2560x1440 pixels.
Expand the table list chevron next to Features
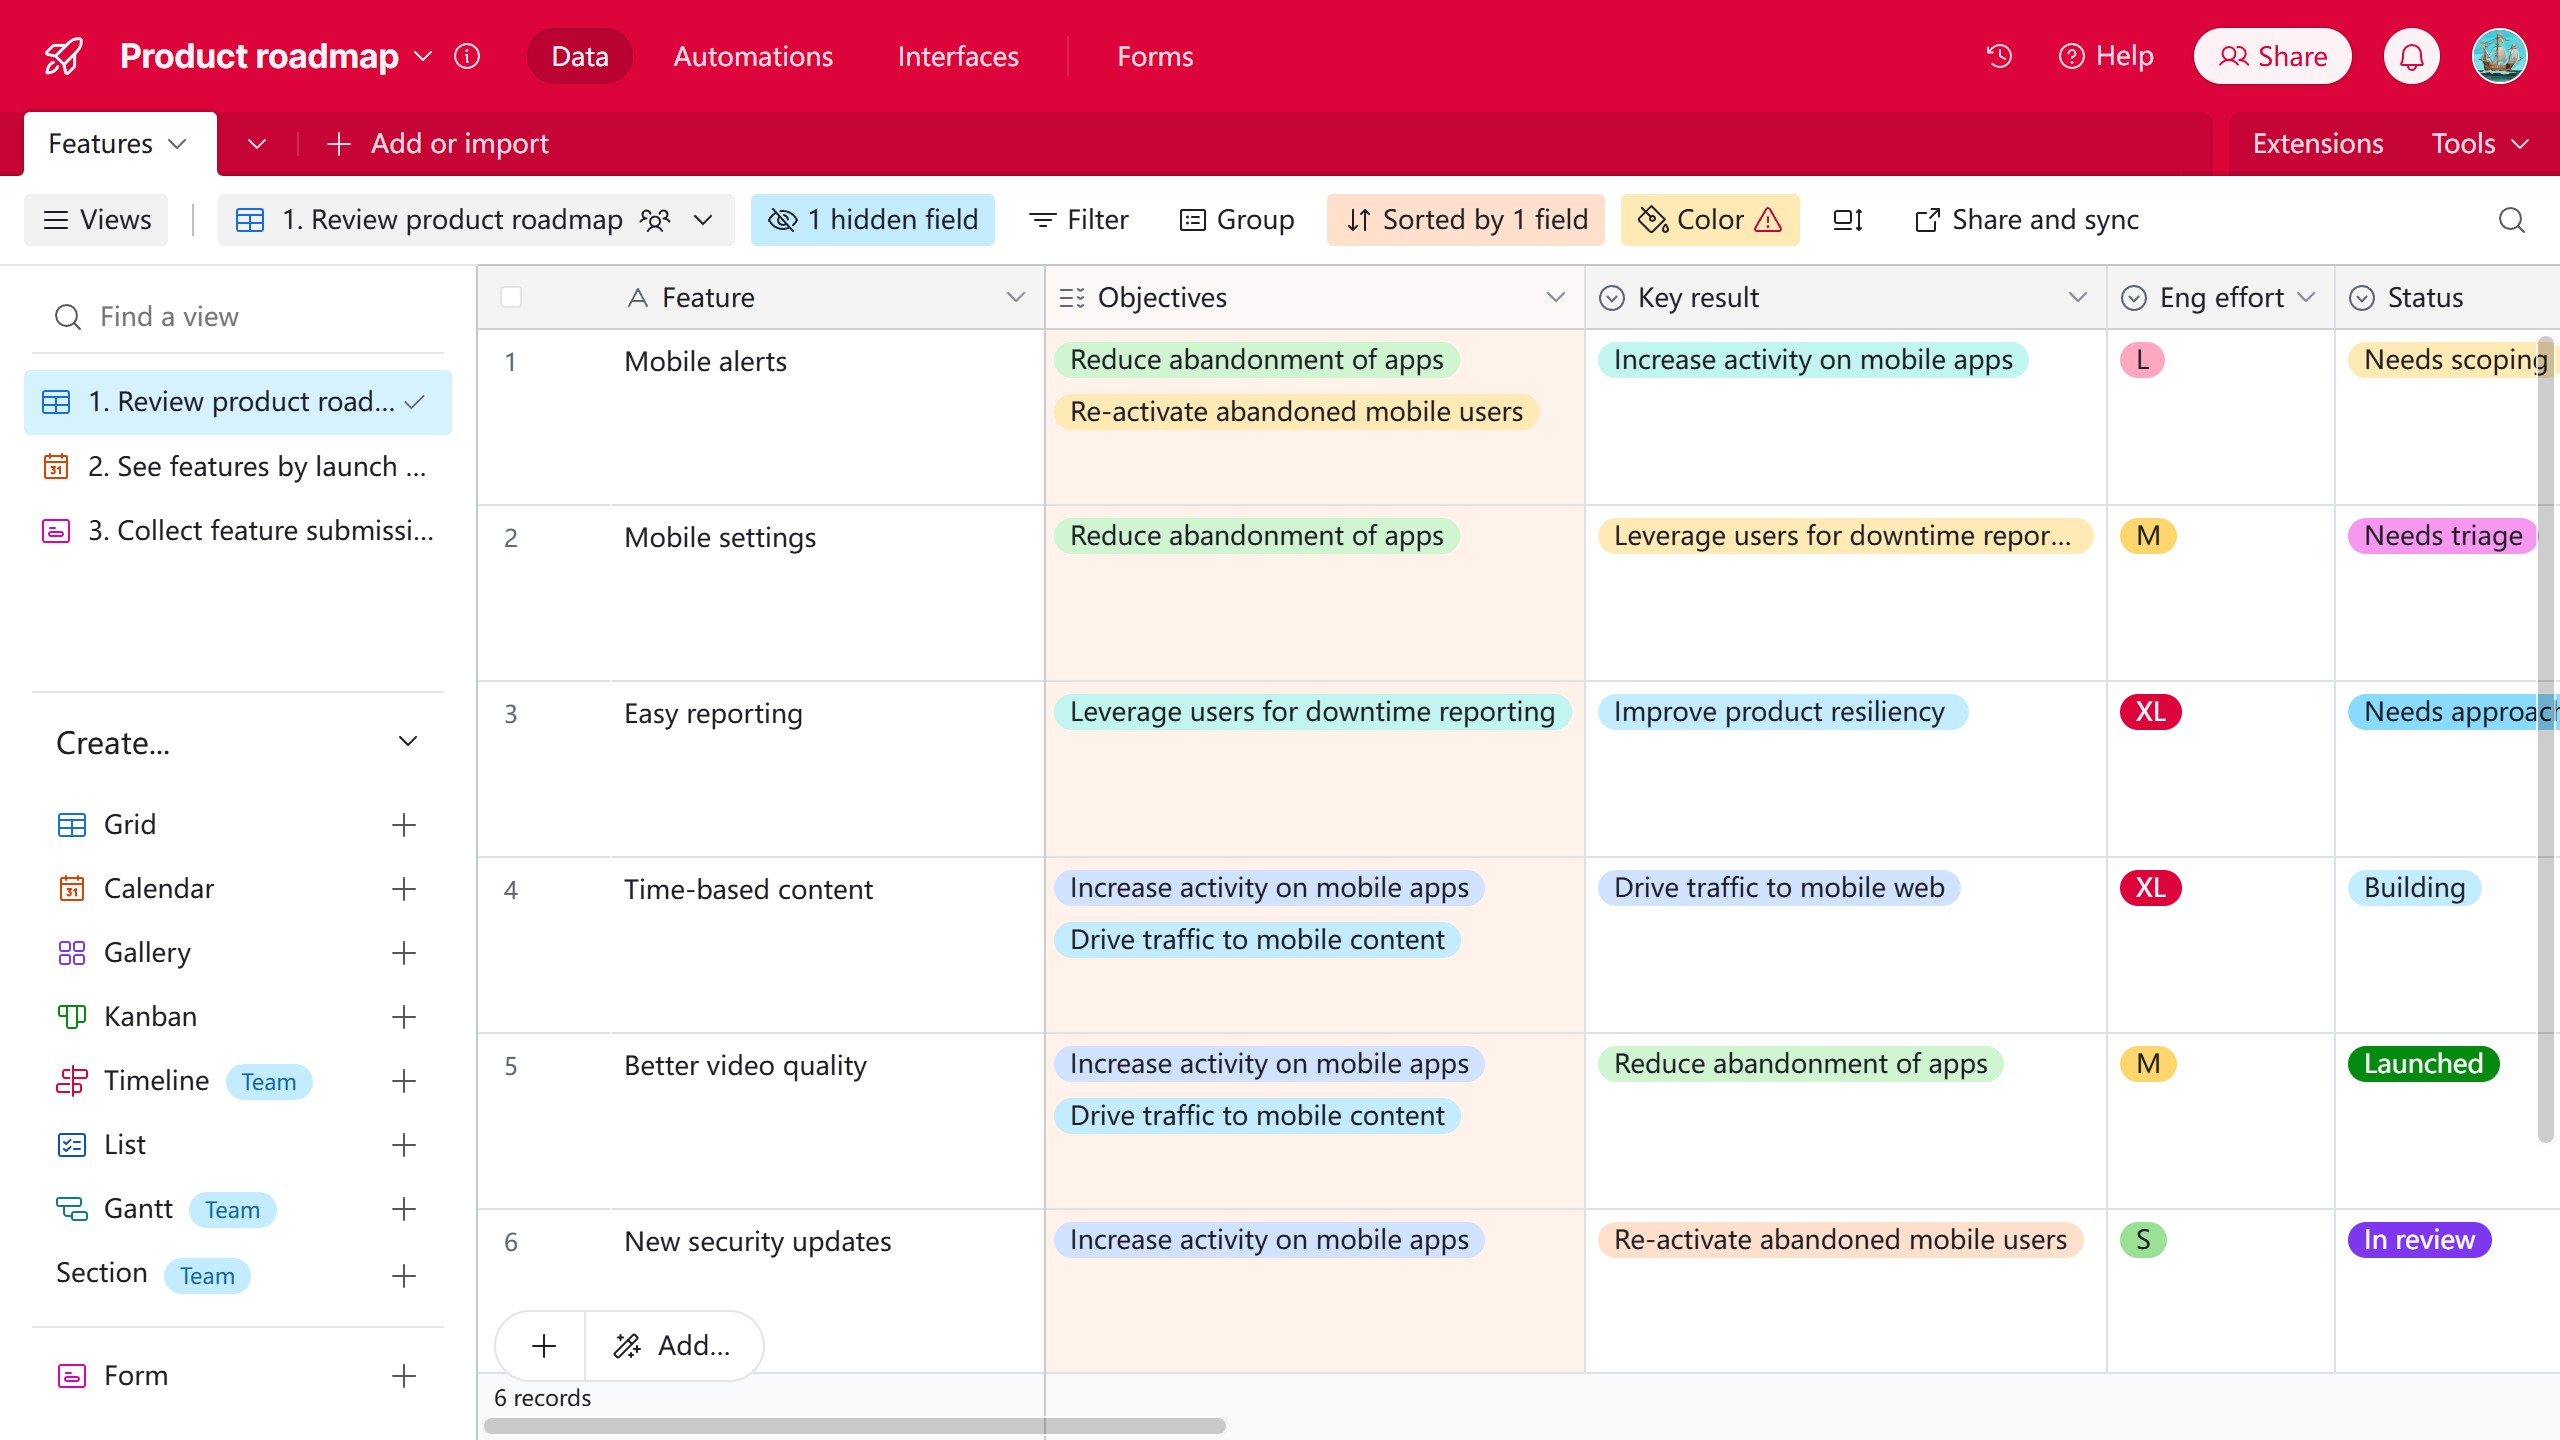(257, 144)
